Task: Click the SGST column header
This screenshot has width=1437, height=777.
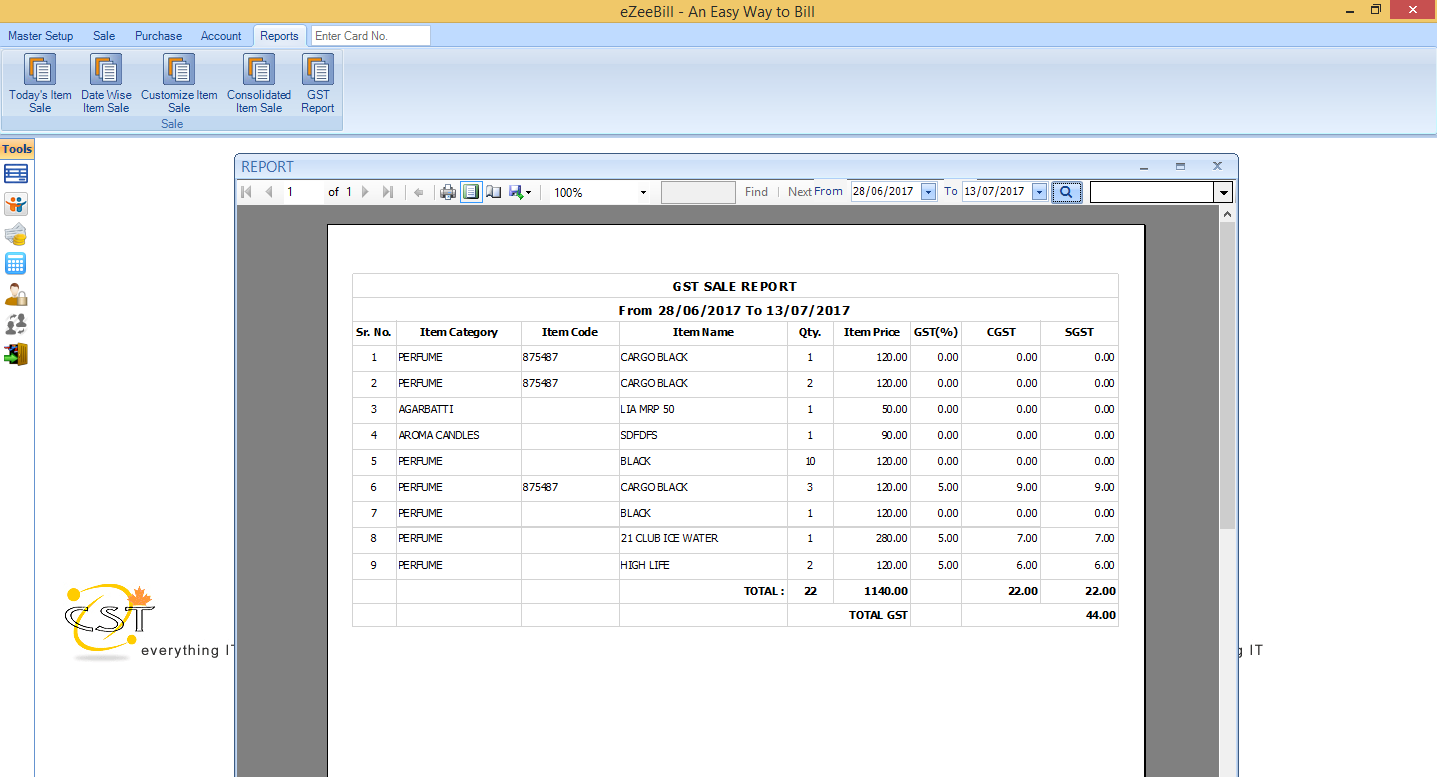Action: tap(1079, 332)
